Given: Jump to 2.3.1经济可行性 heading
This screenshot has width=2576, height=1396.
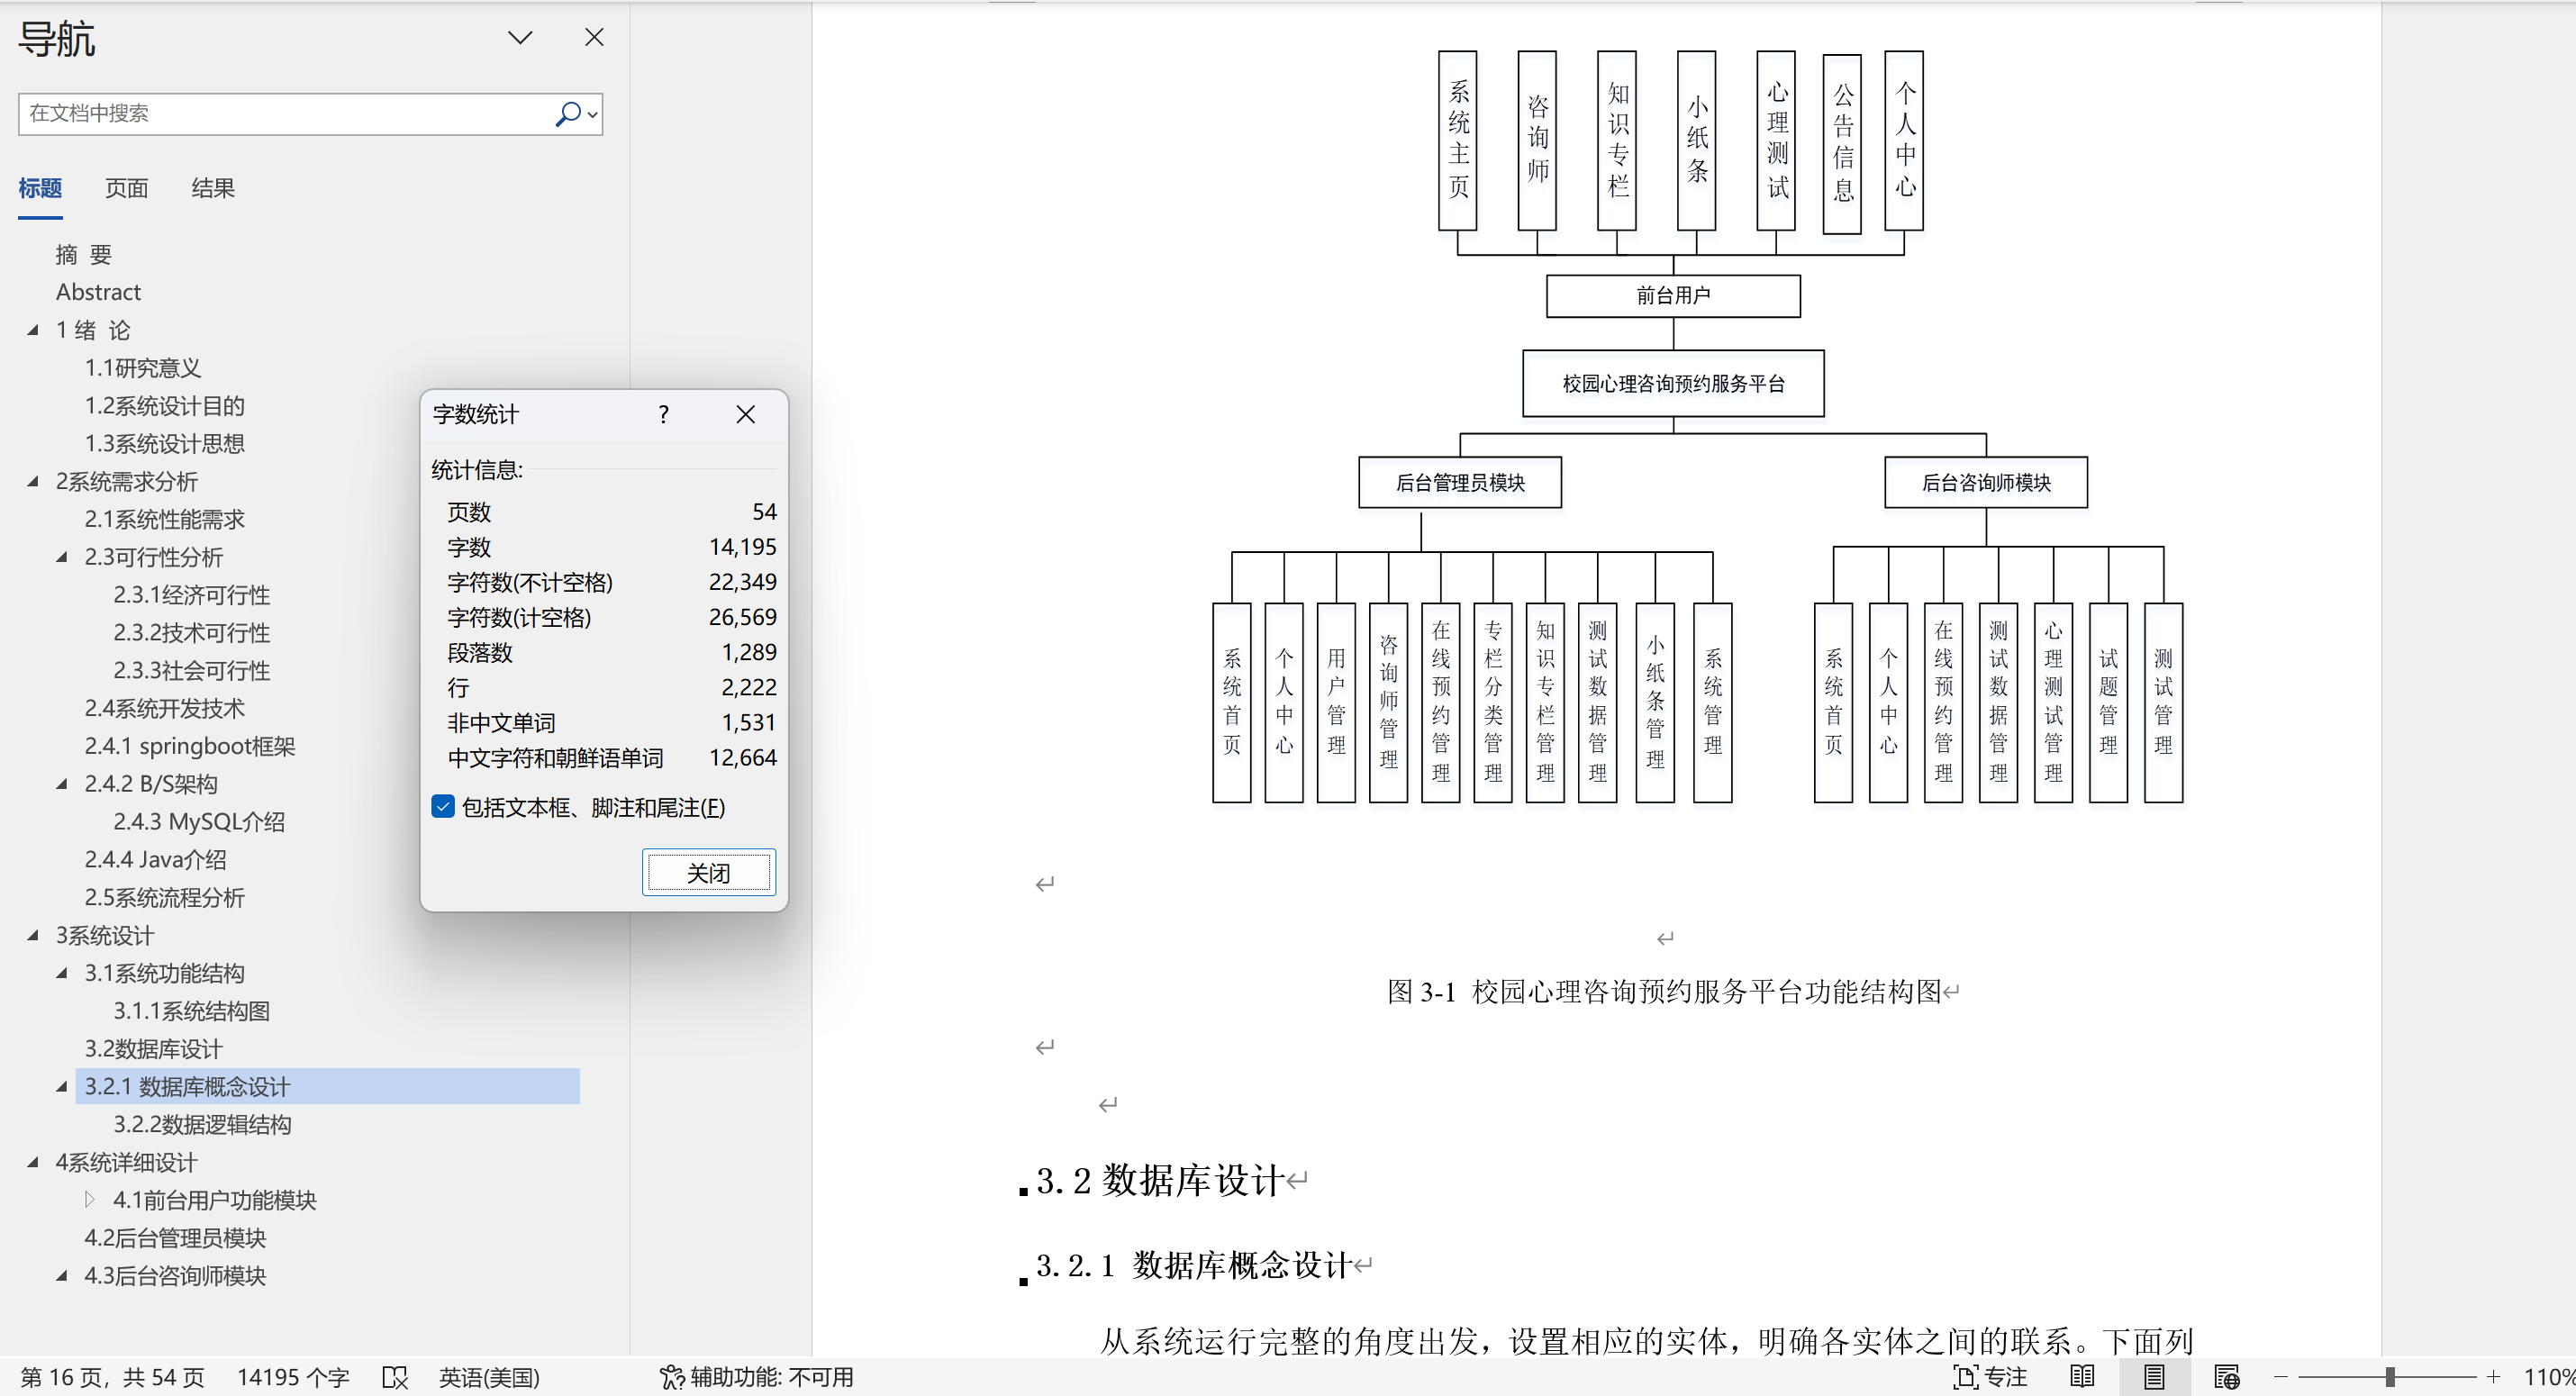Looking at the screenshot, I should tap(192, 595).
